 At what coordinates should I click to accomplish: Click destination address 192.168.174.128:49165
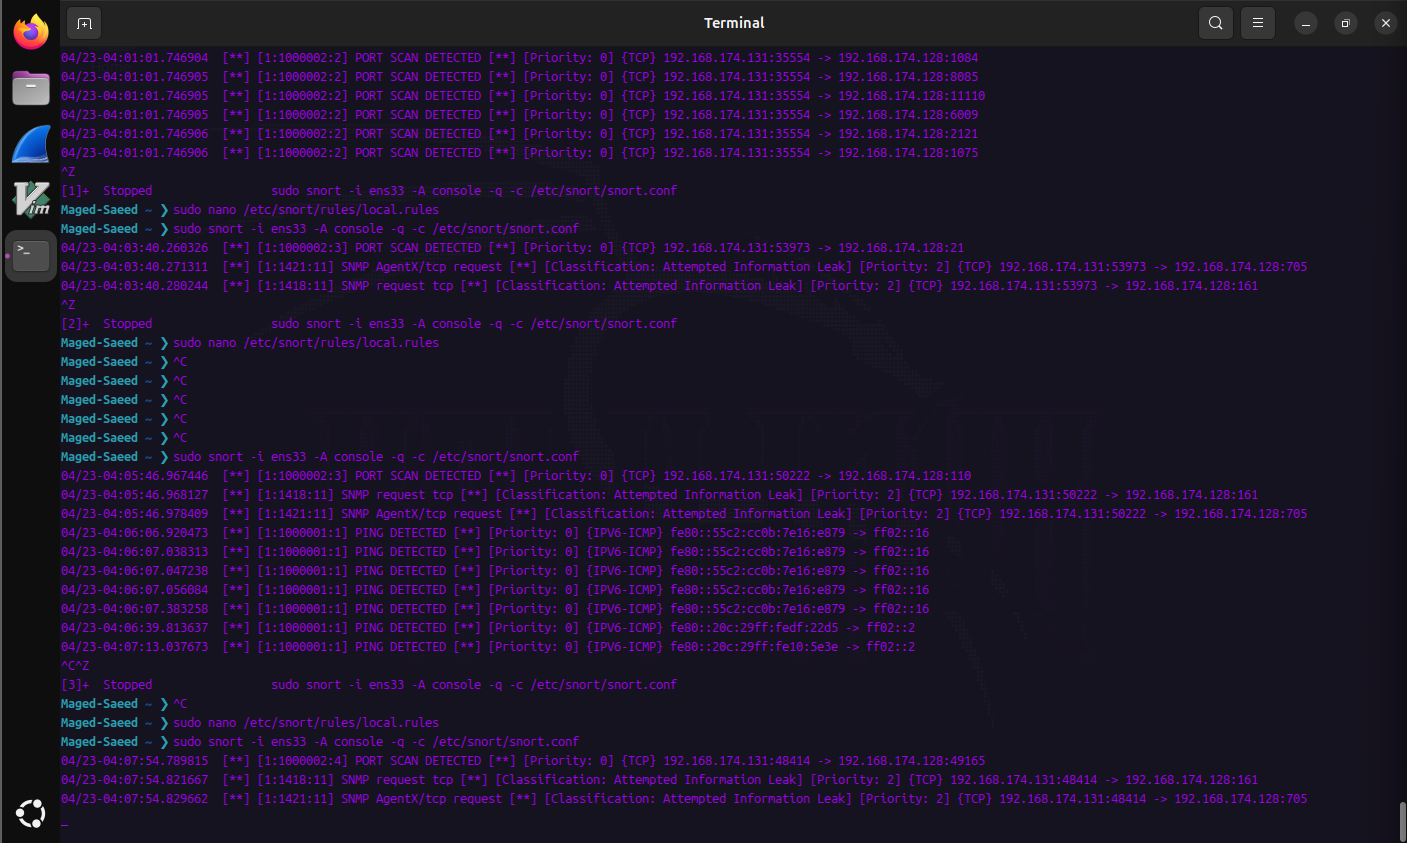pos(912,761)
